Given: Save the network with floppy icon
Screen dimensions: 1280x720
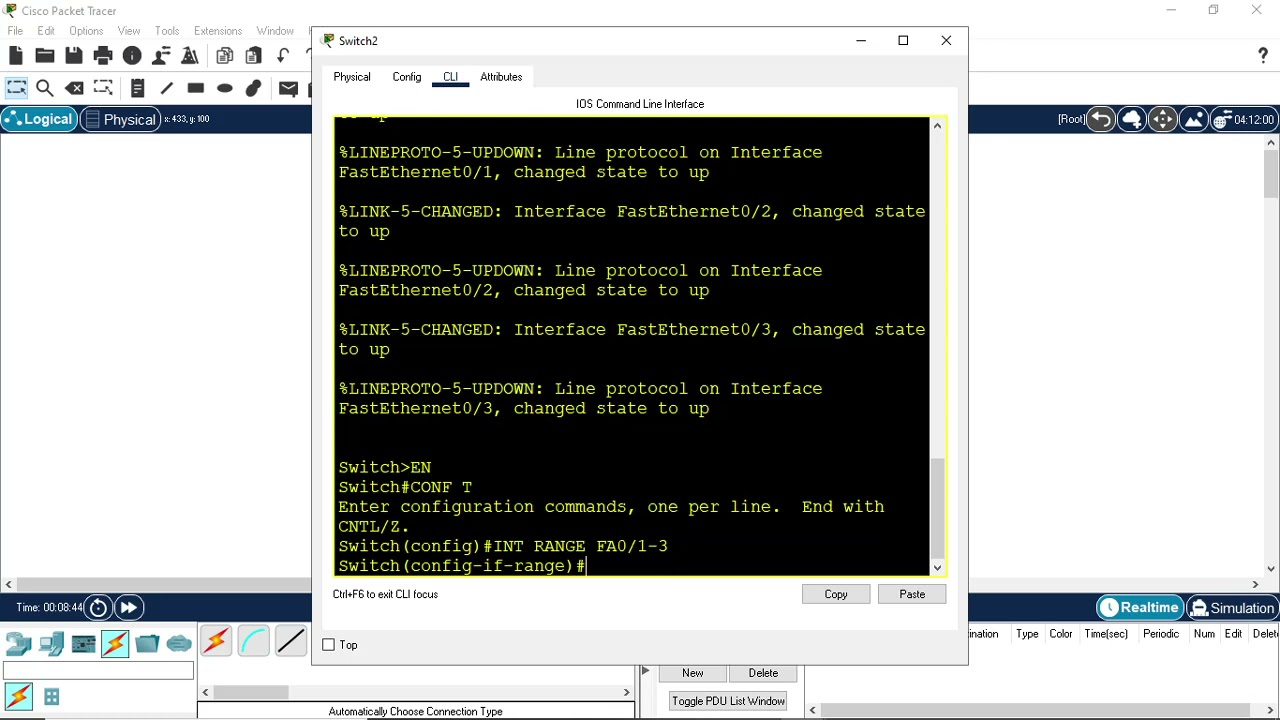Looking at the screenshot, I should point(74,56).
